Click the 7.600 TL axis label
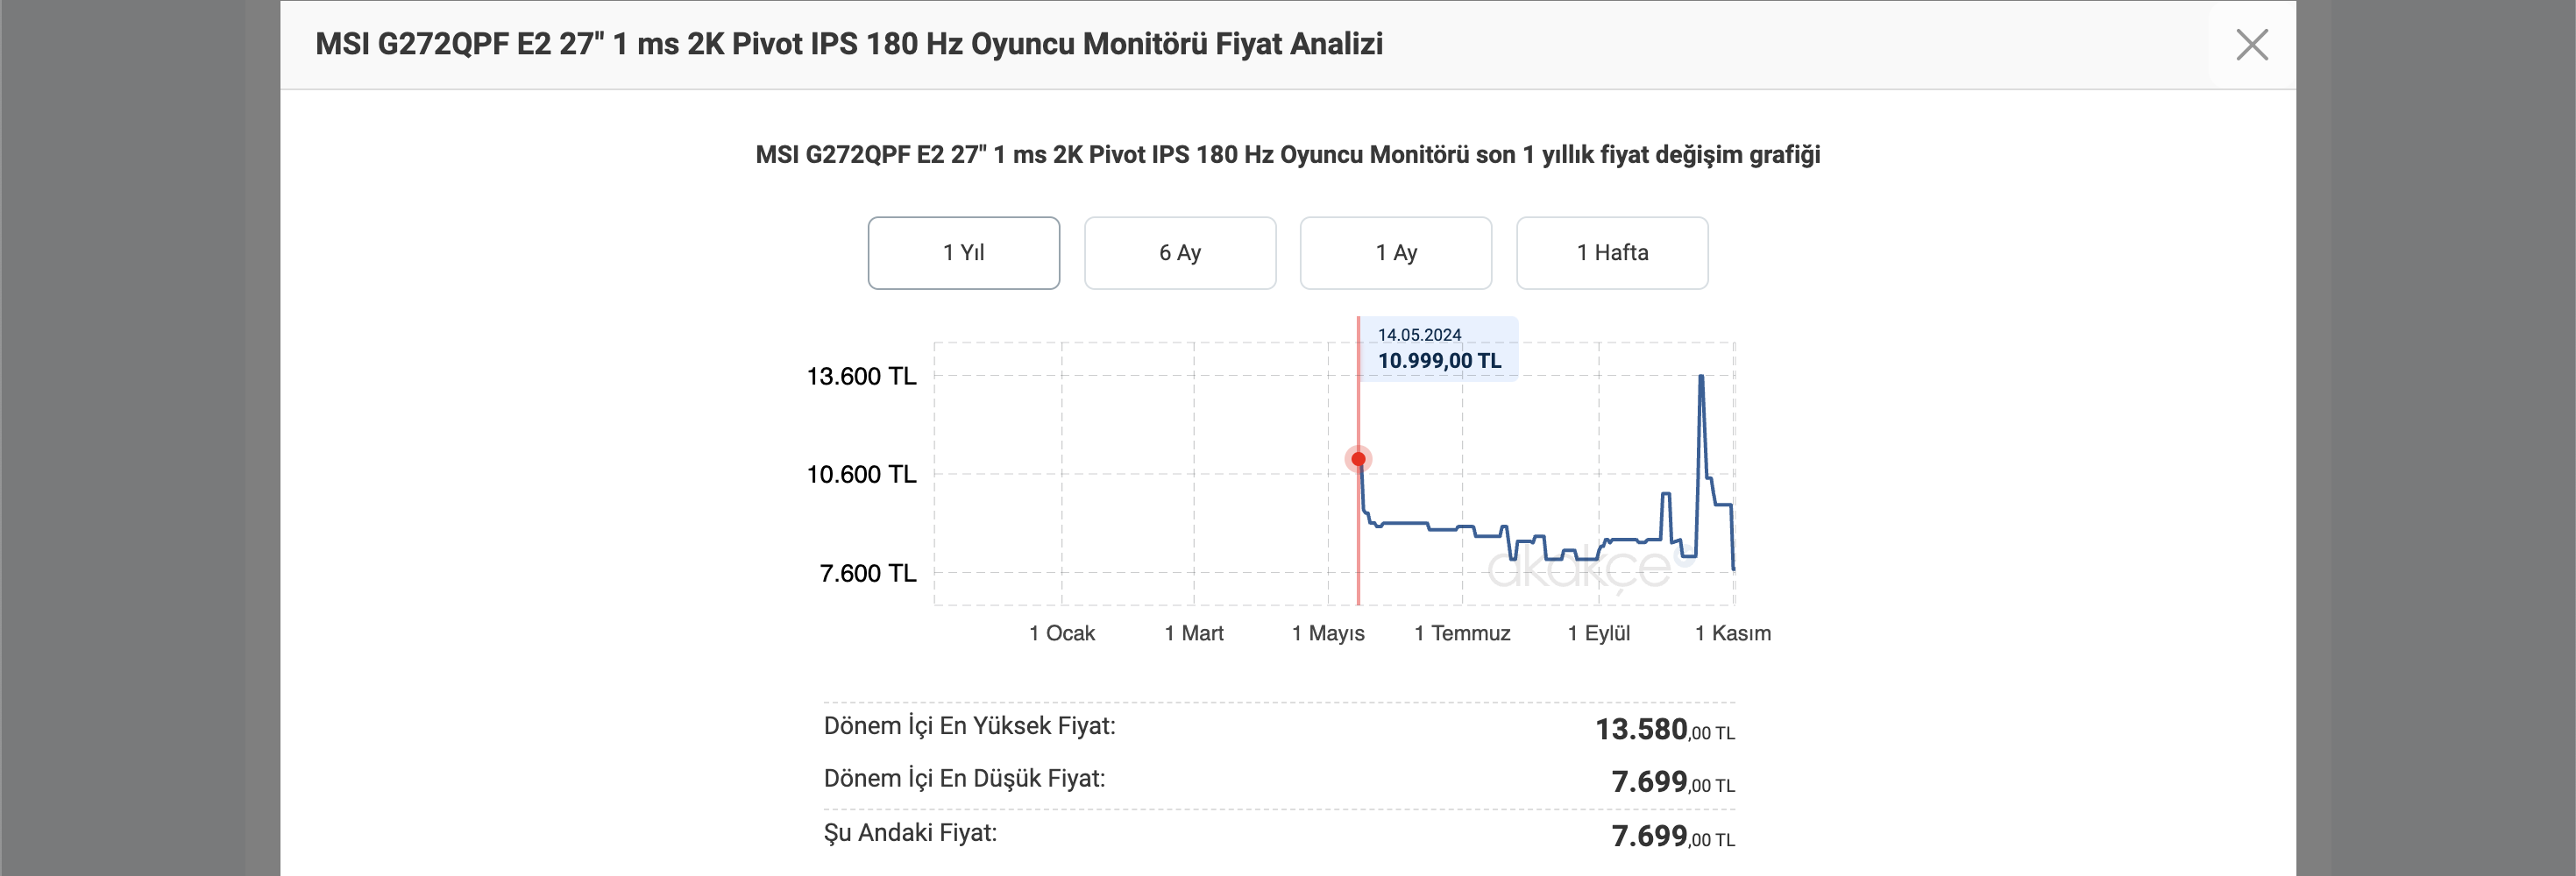Screen dimensions: 2576x876 point(867,573)
